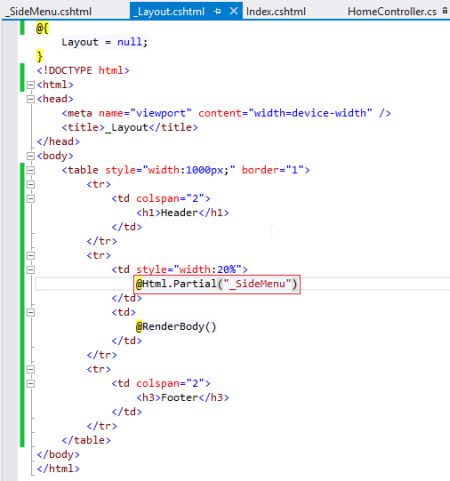Collapse the td colspan Footer cell region
Viewport: 450px width, 481px height.
pos(30,384)
